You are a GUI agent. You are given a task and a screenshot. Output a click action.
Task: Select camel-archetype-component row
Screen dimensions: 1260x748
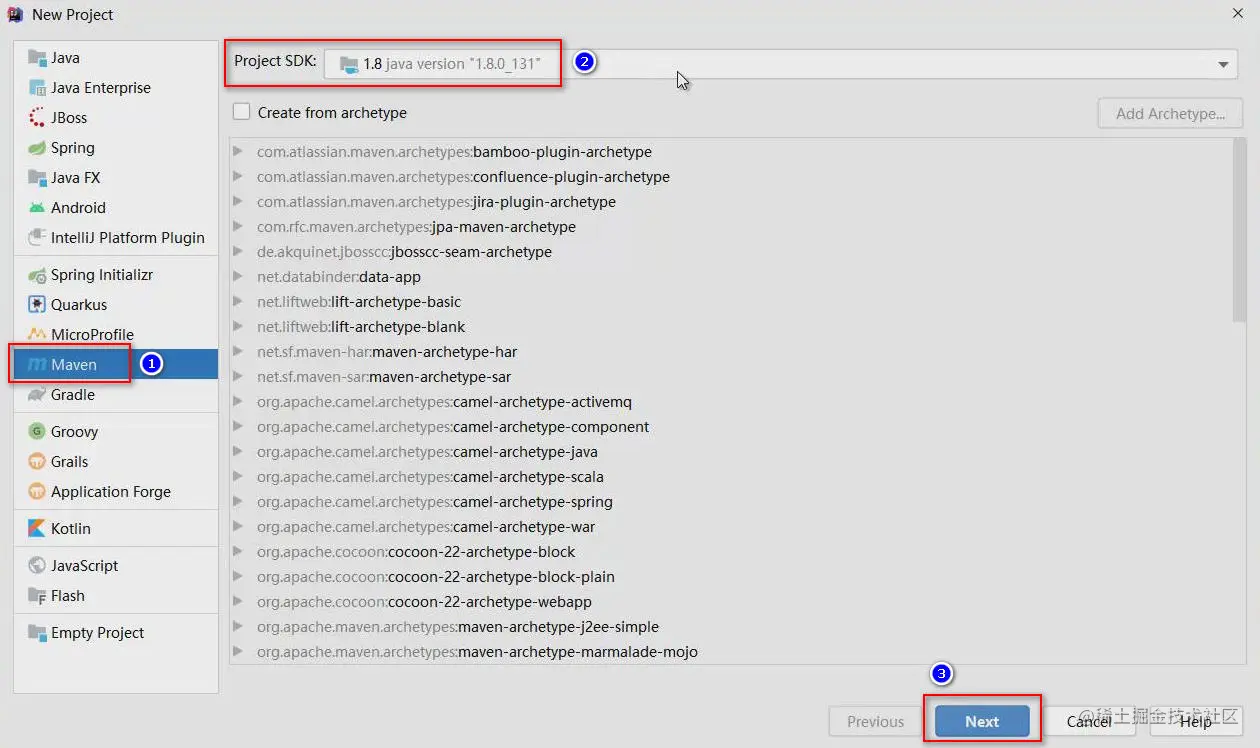(x=732, y=427)
